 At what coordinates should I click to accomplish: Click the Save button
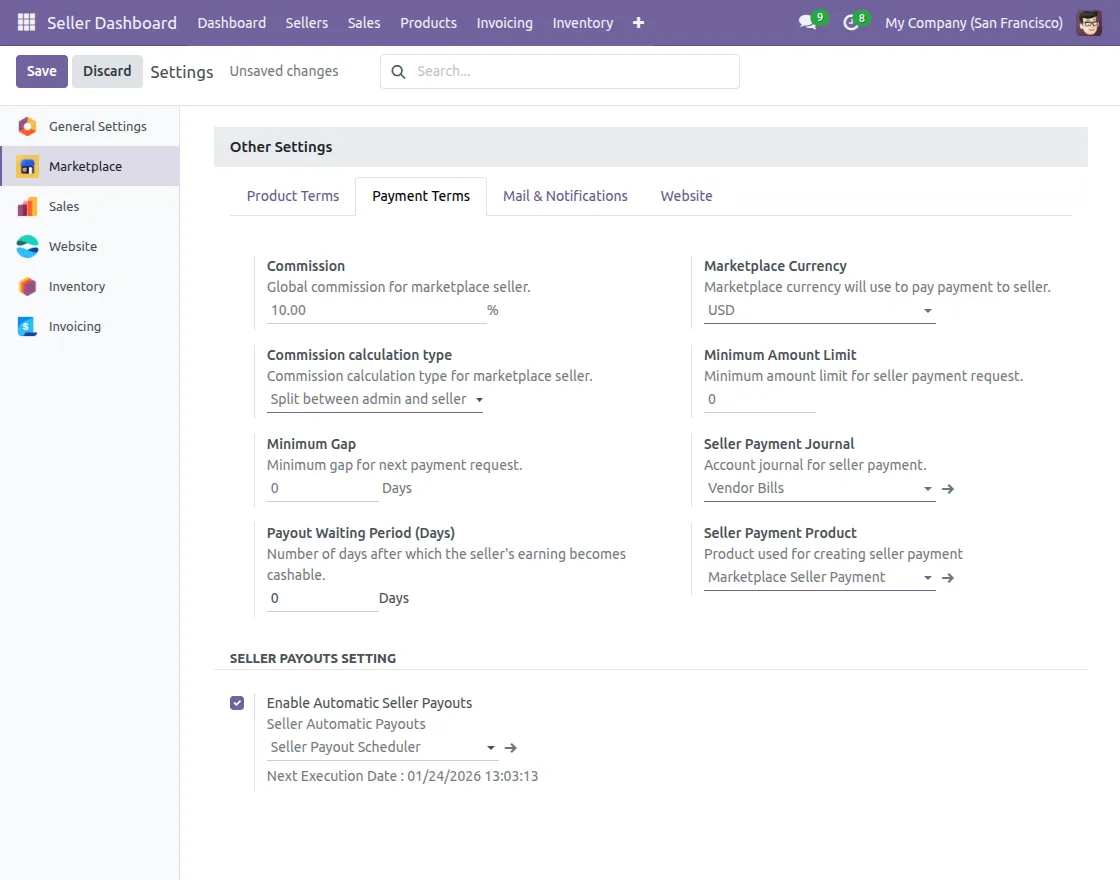42,71
